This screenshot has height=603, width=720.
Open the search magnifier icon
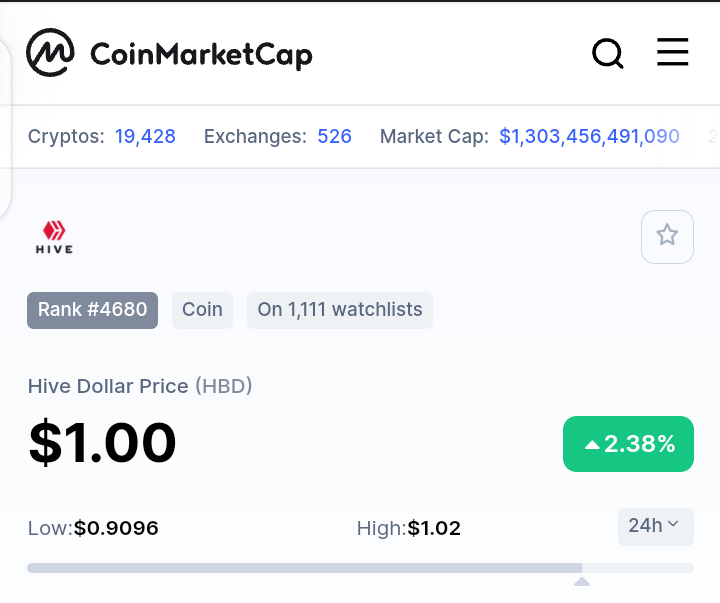608,53
